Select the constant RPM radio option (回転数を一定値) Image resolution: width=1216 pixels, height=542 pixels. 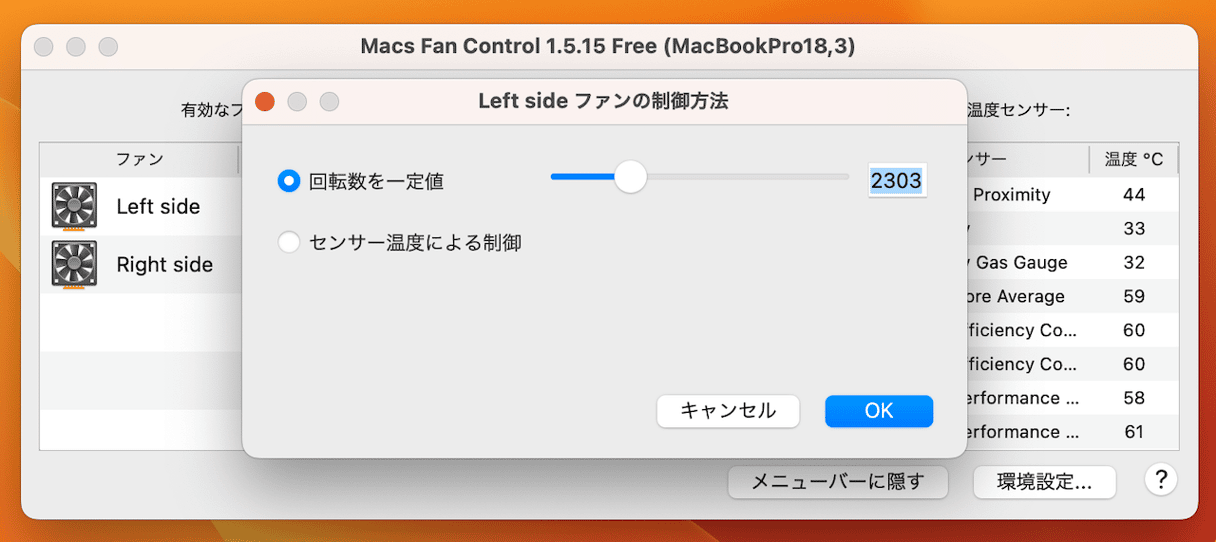[289, 181]
